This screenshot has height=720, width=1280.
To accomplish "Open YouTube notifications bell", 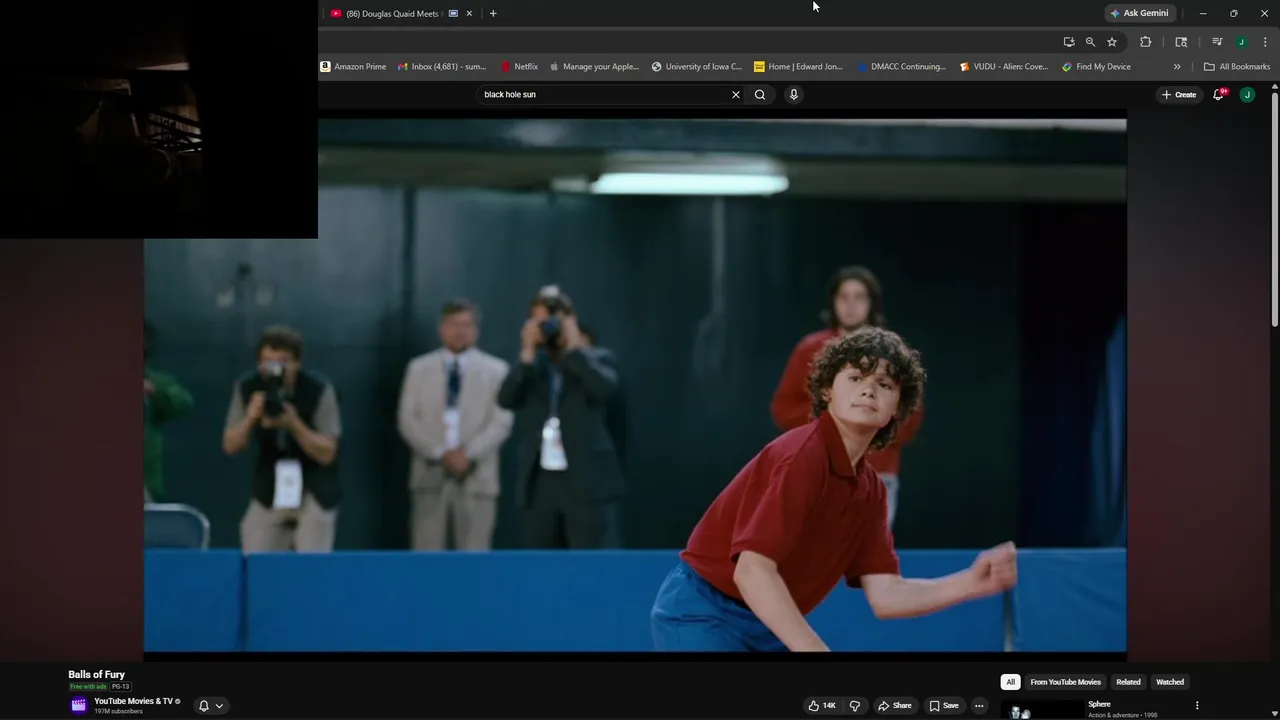I will (x=1219, y=94).
